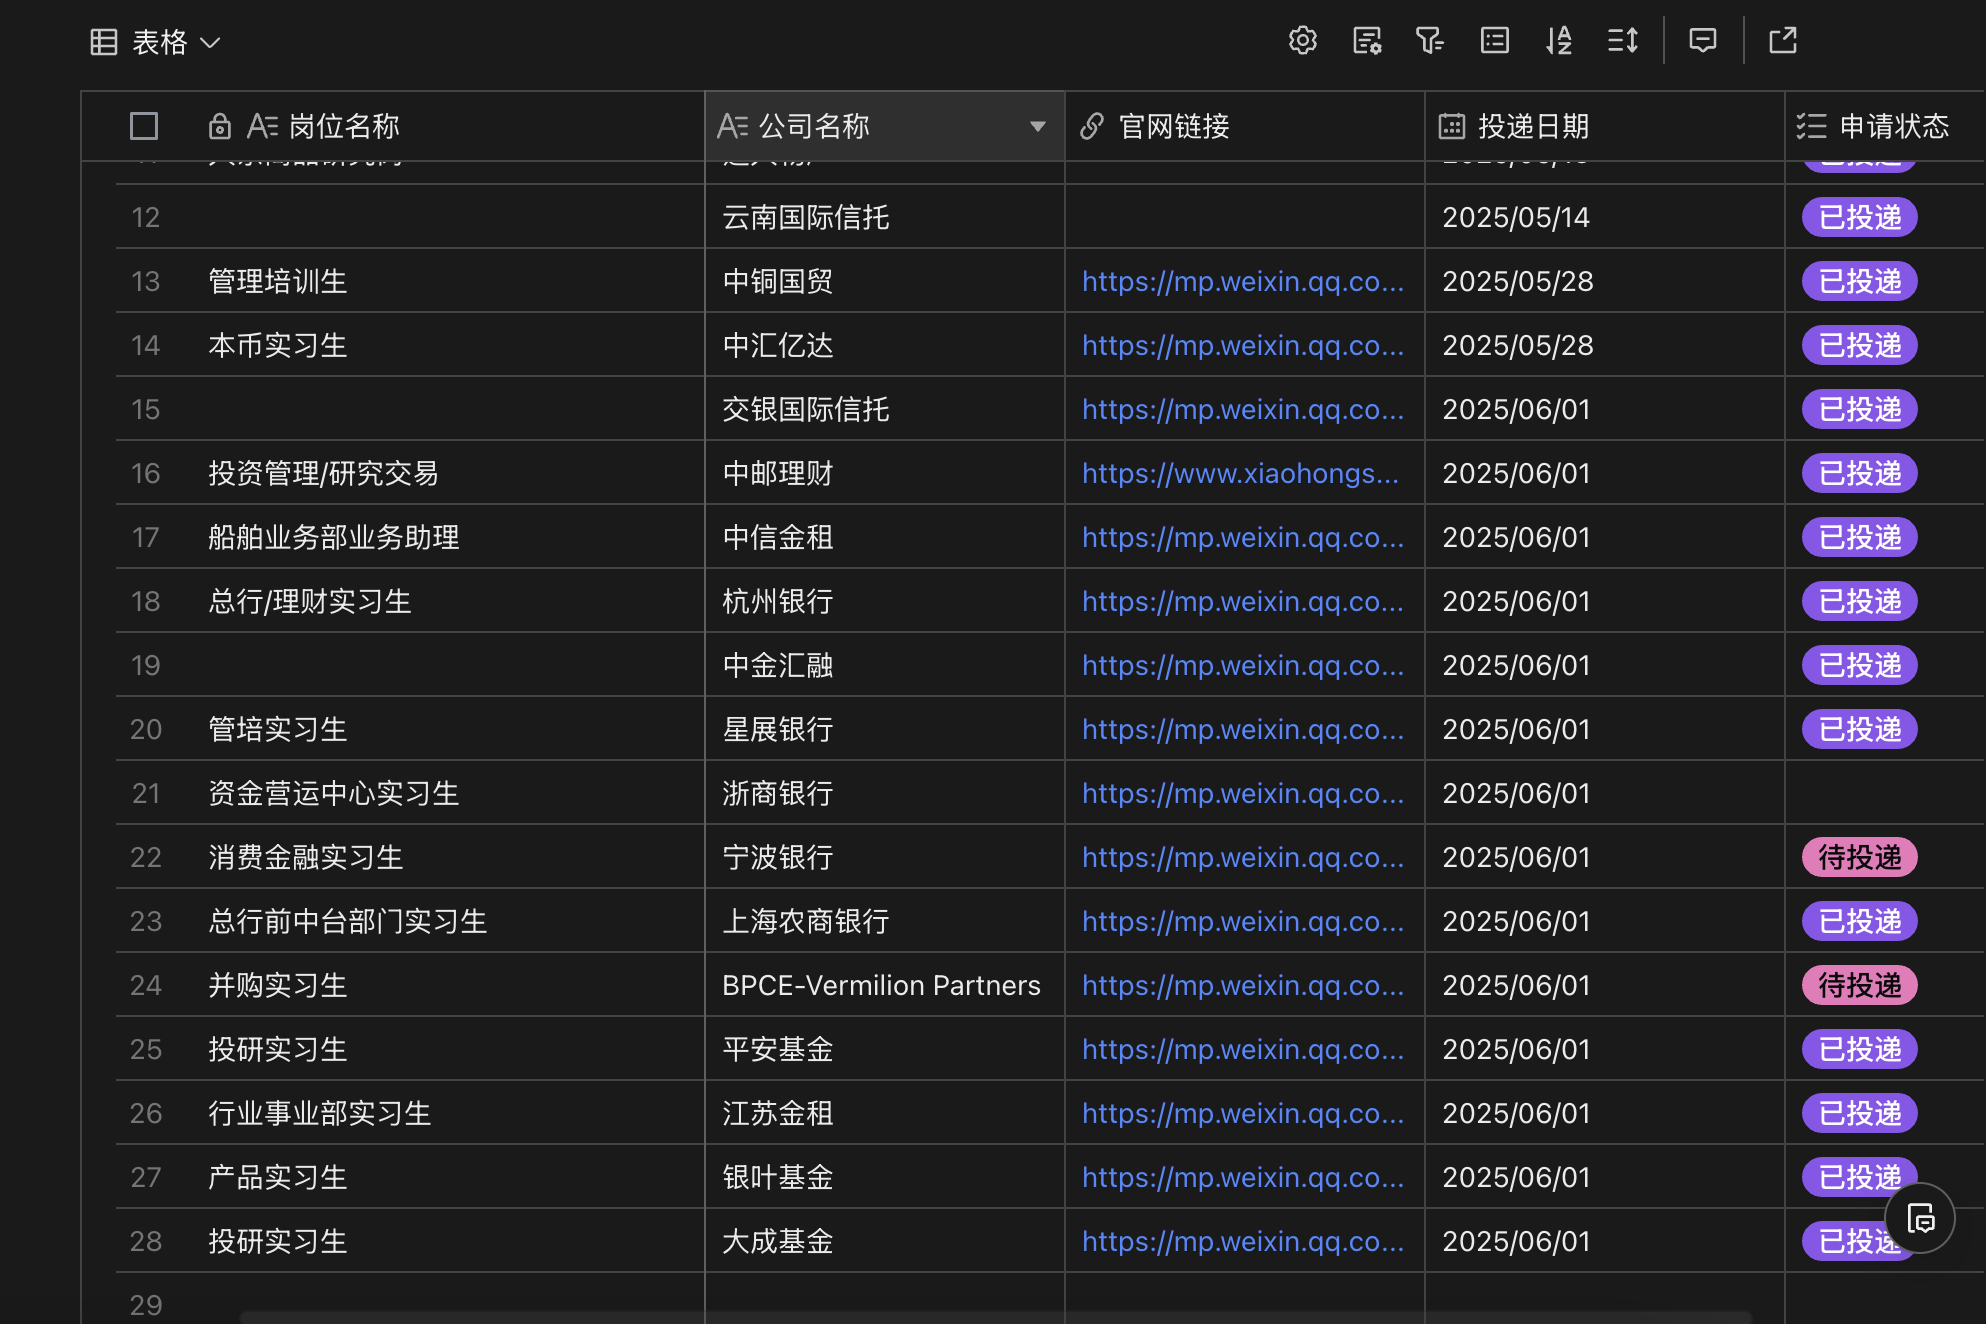1986x1324 pixels.
Task: Click the link icon in 官网链接 header
Action: (x=1092, y=126)
